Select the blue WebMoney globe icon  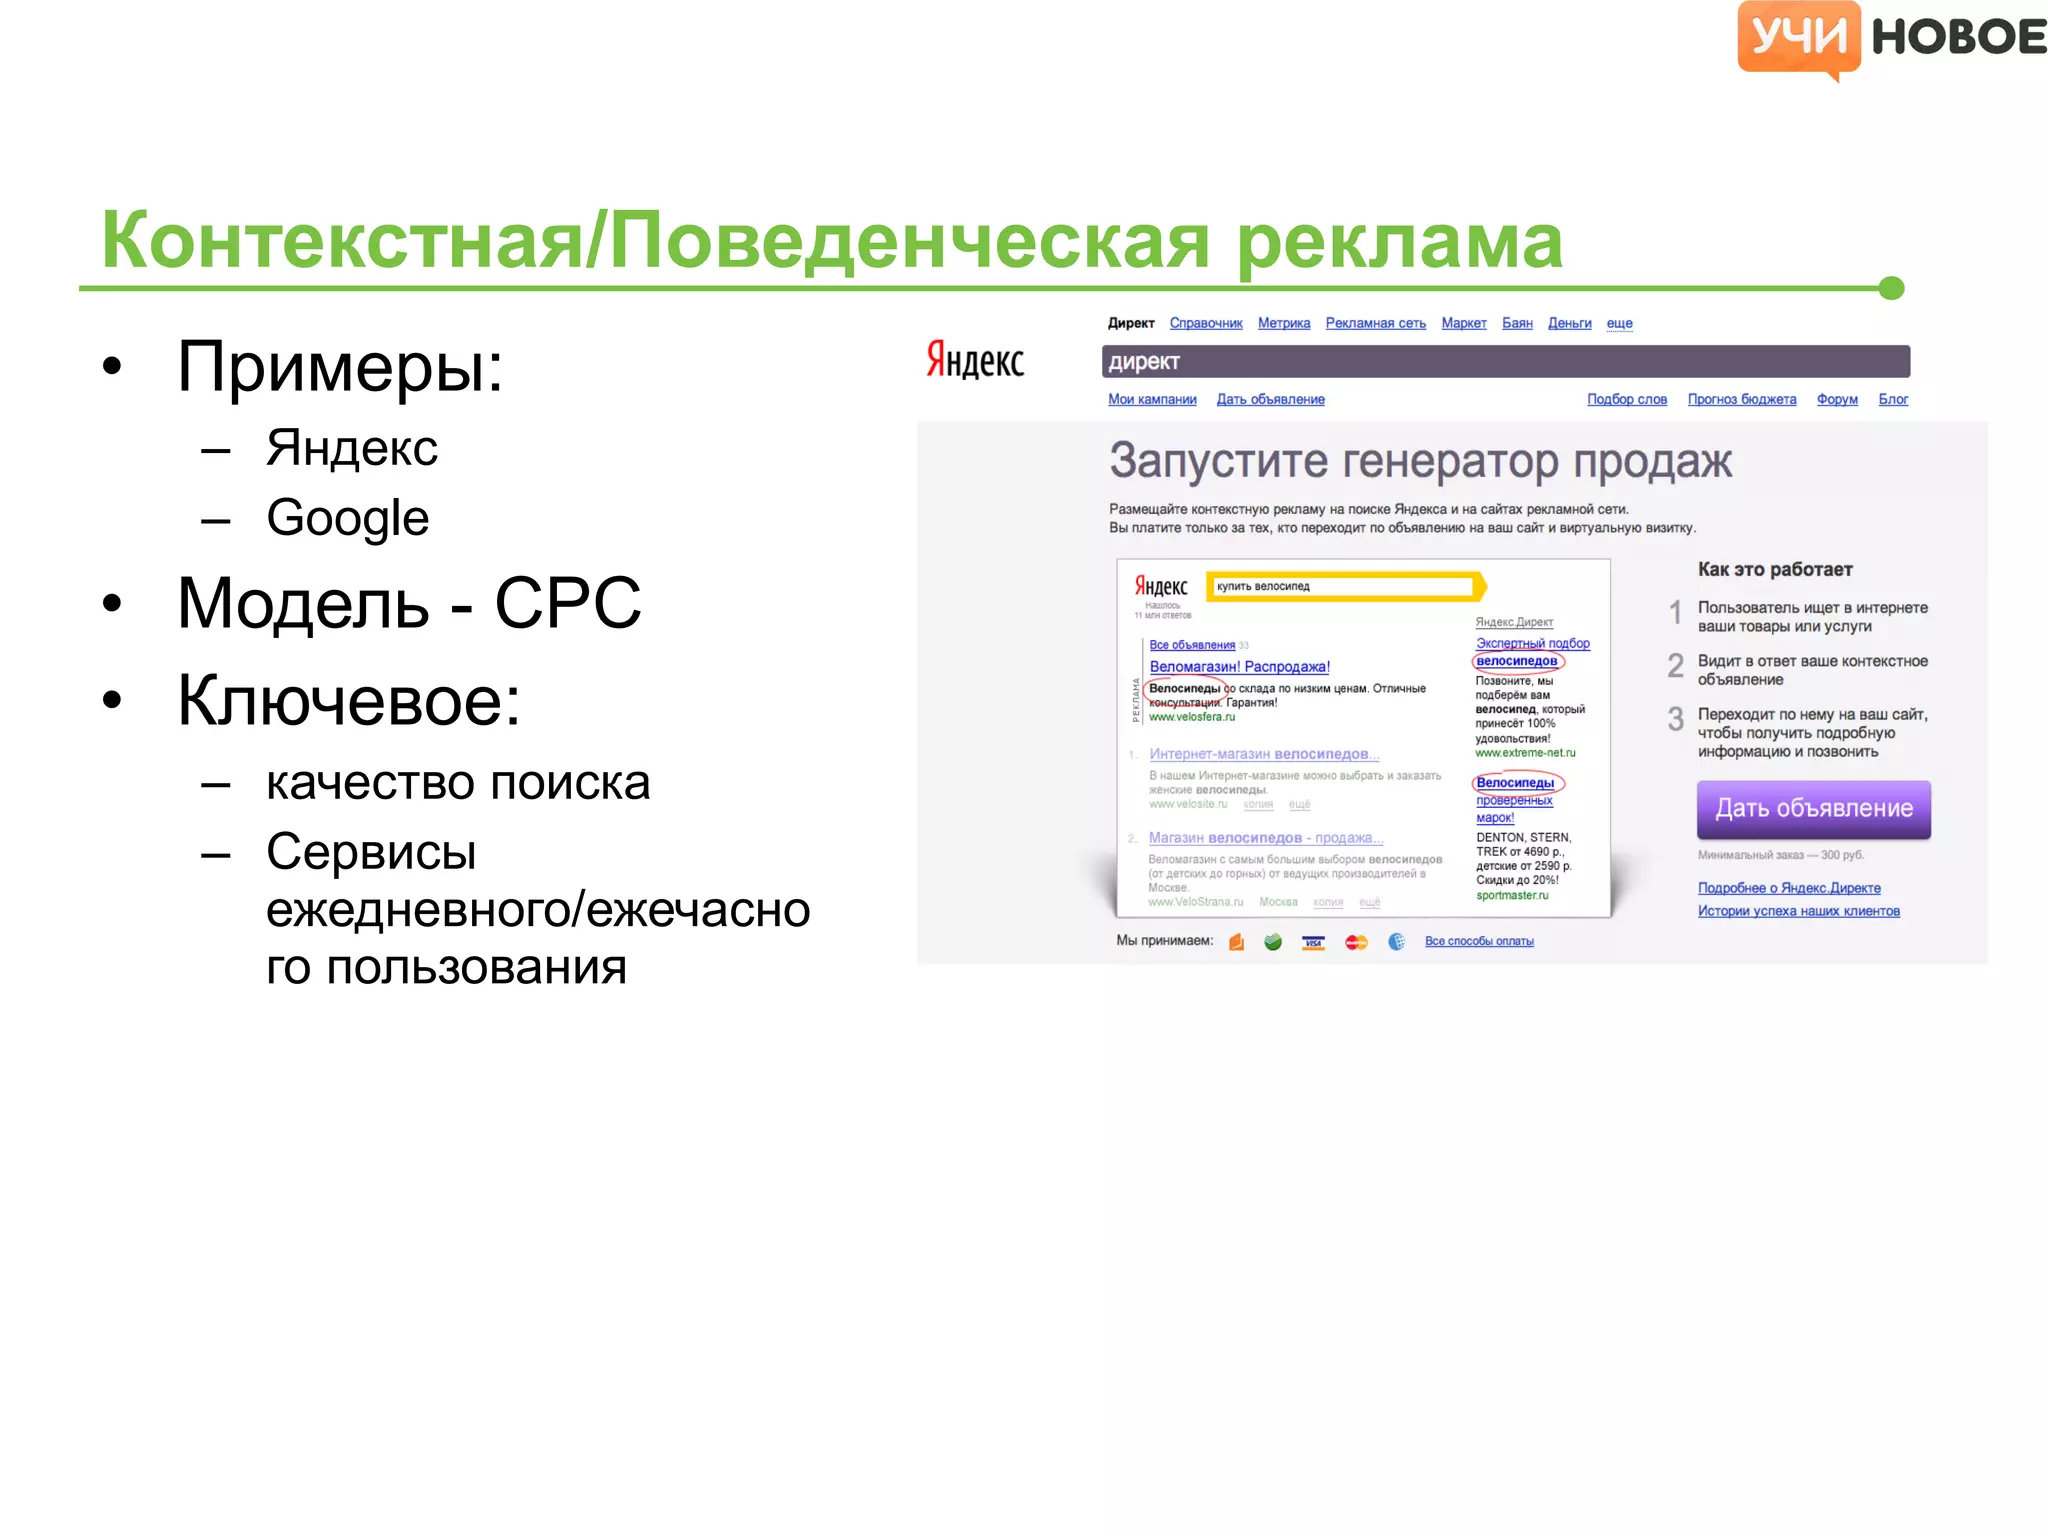tap(1397, 942)
